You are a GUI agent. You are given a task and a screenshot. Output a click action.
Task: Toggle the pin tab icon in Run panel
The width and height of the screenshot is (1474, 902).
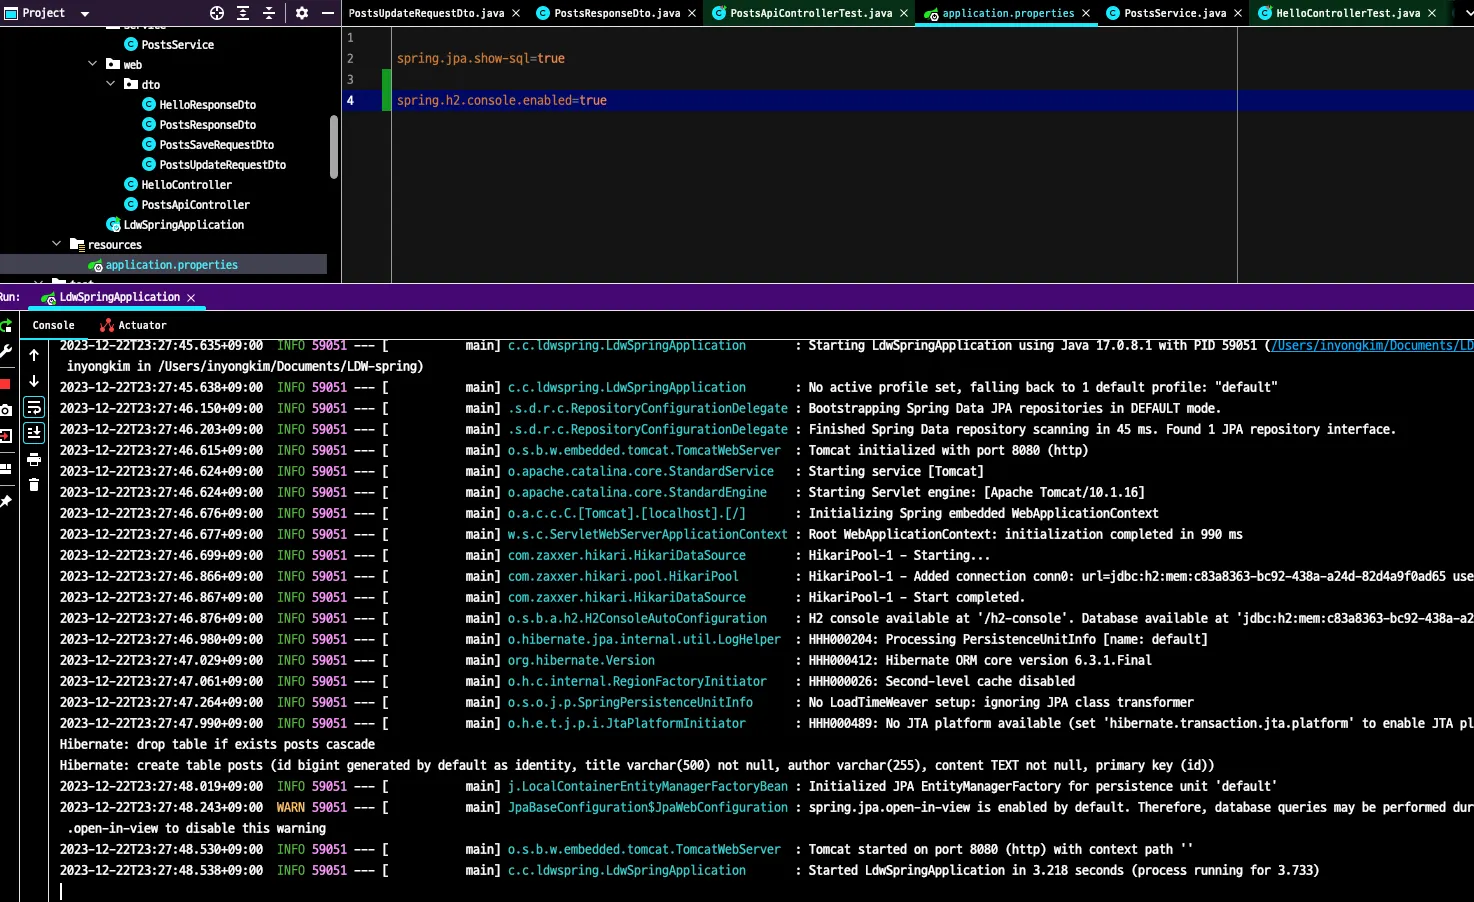click(6, 501)
